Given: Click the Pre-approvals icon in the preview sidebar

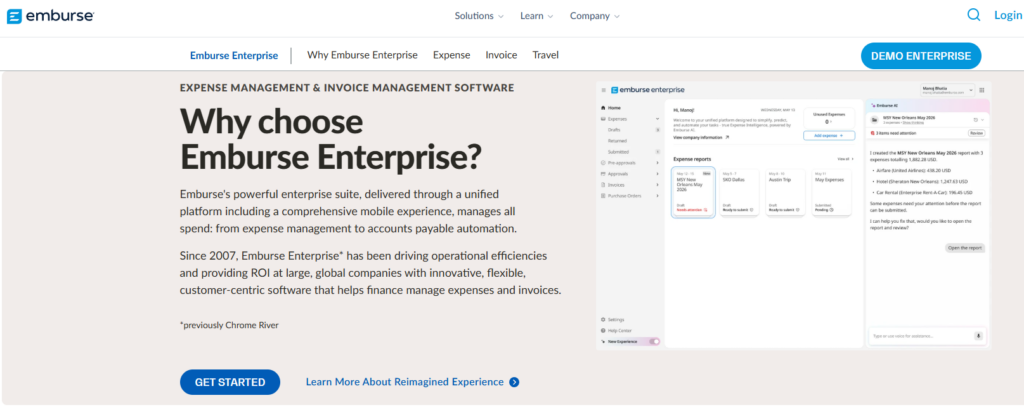Looking at the screenshot, I should pyautogui.click(x=603, y=163).
